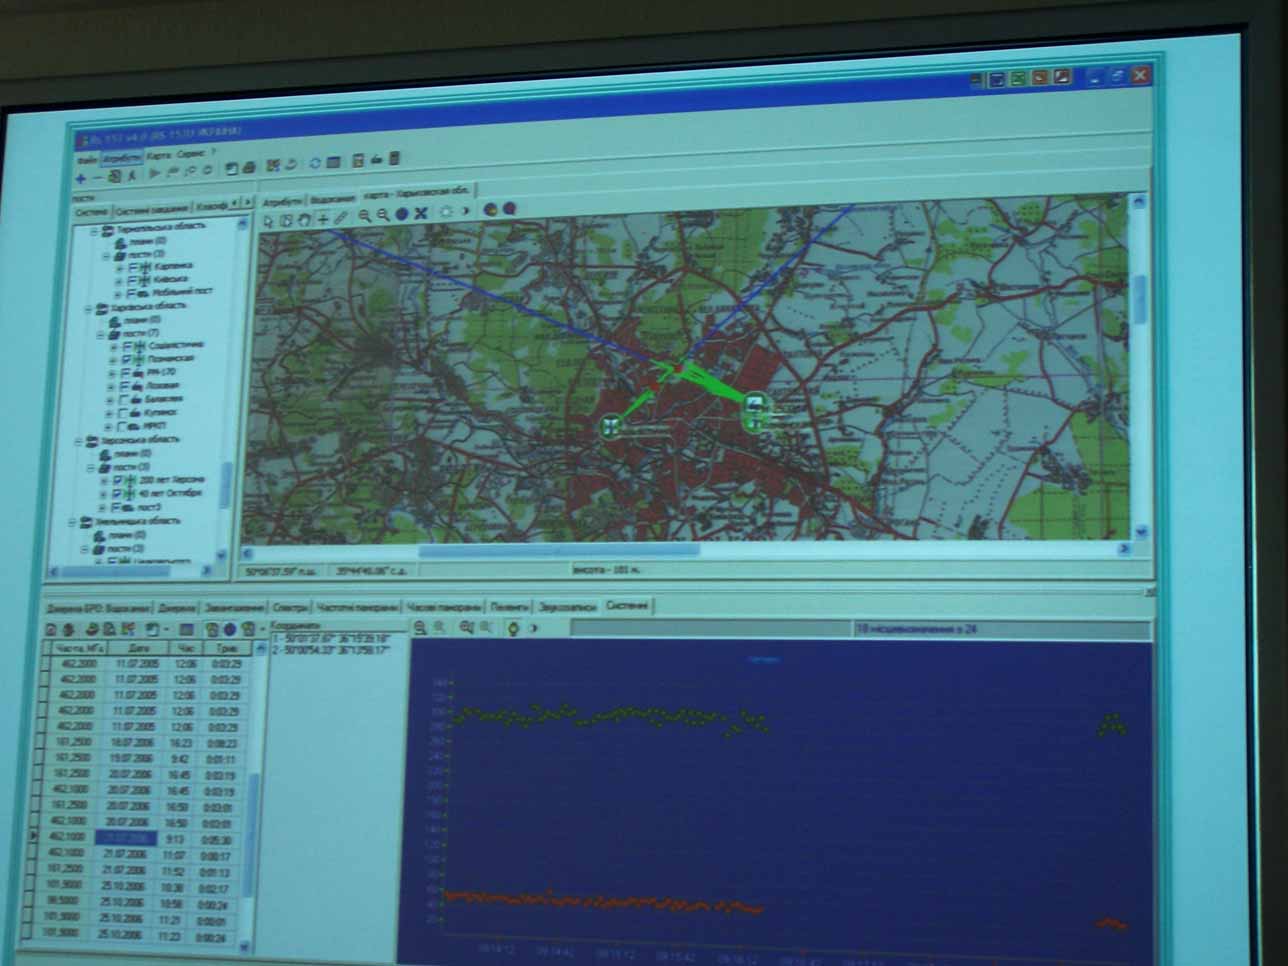
Task: Click the second magnifier (zoom out) on map toolbar
Action: (383, 214)
